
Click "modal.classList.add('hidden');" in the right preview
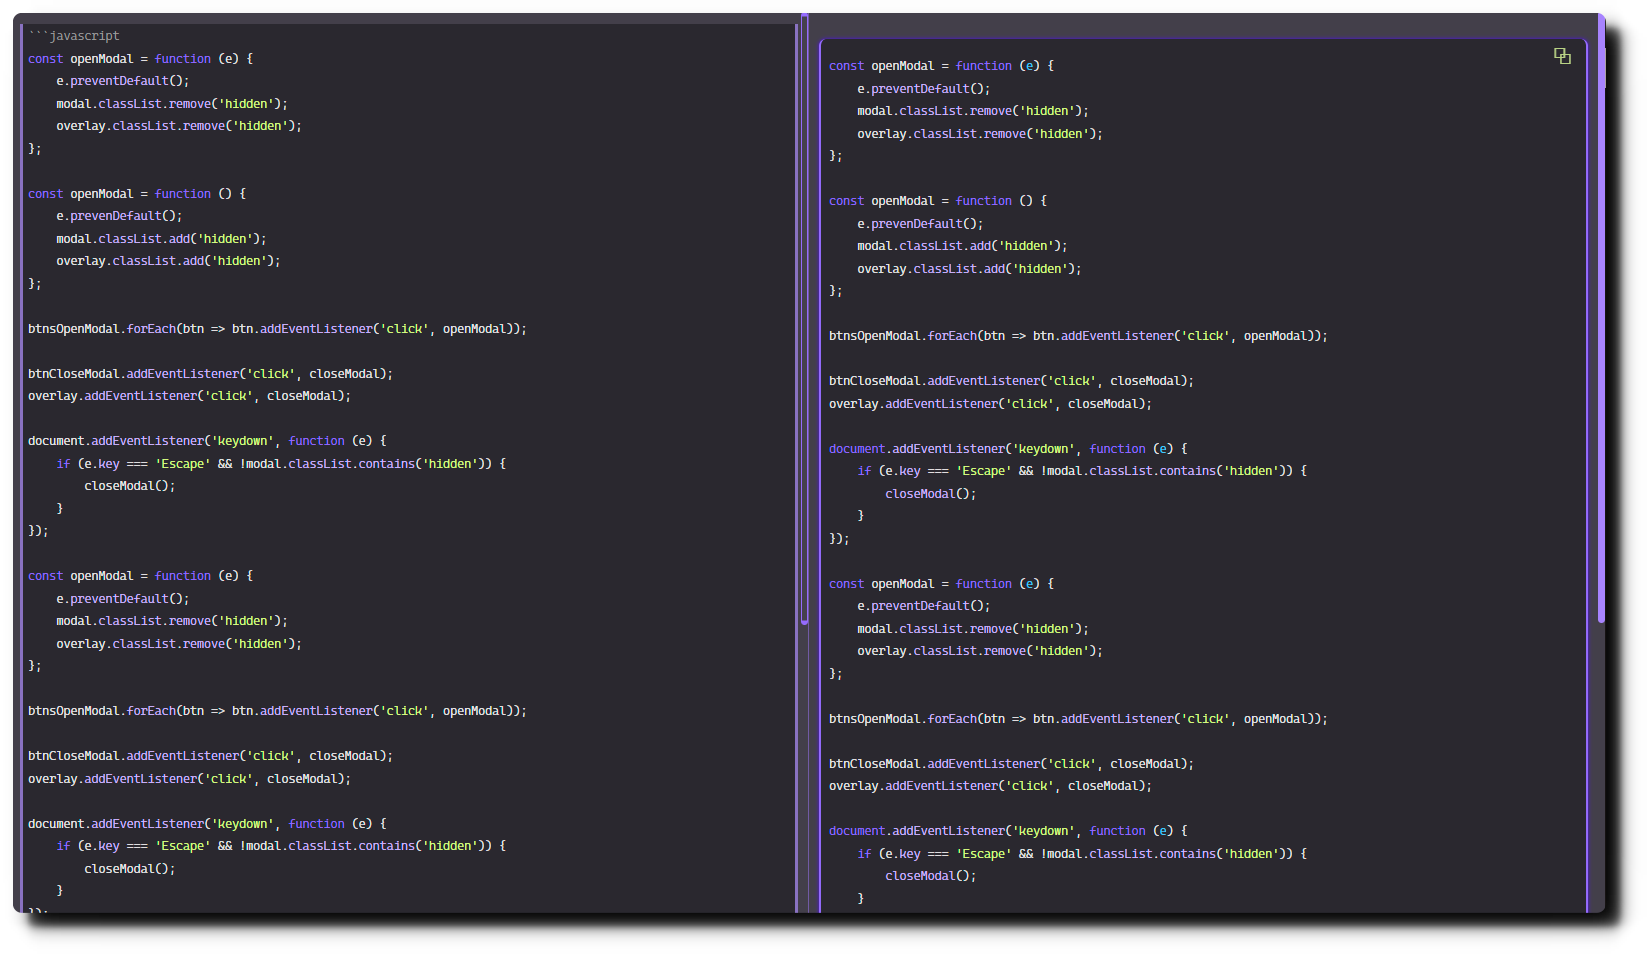coord(962,246)
